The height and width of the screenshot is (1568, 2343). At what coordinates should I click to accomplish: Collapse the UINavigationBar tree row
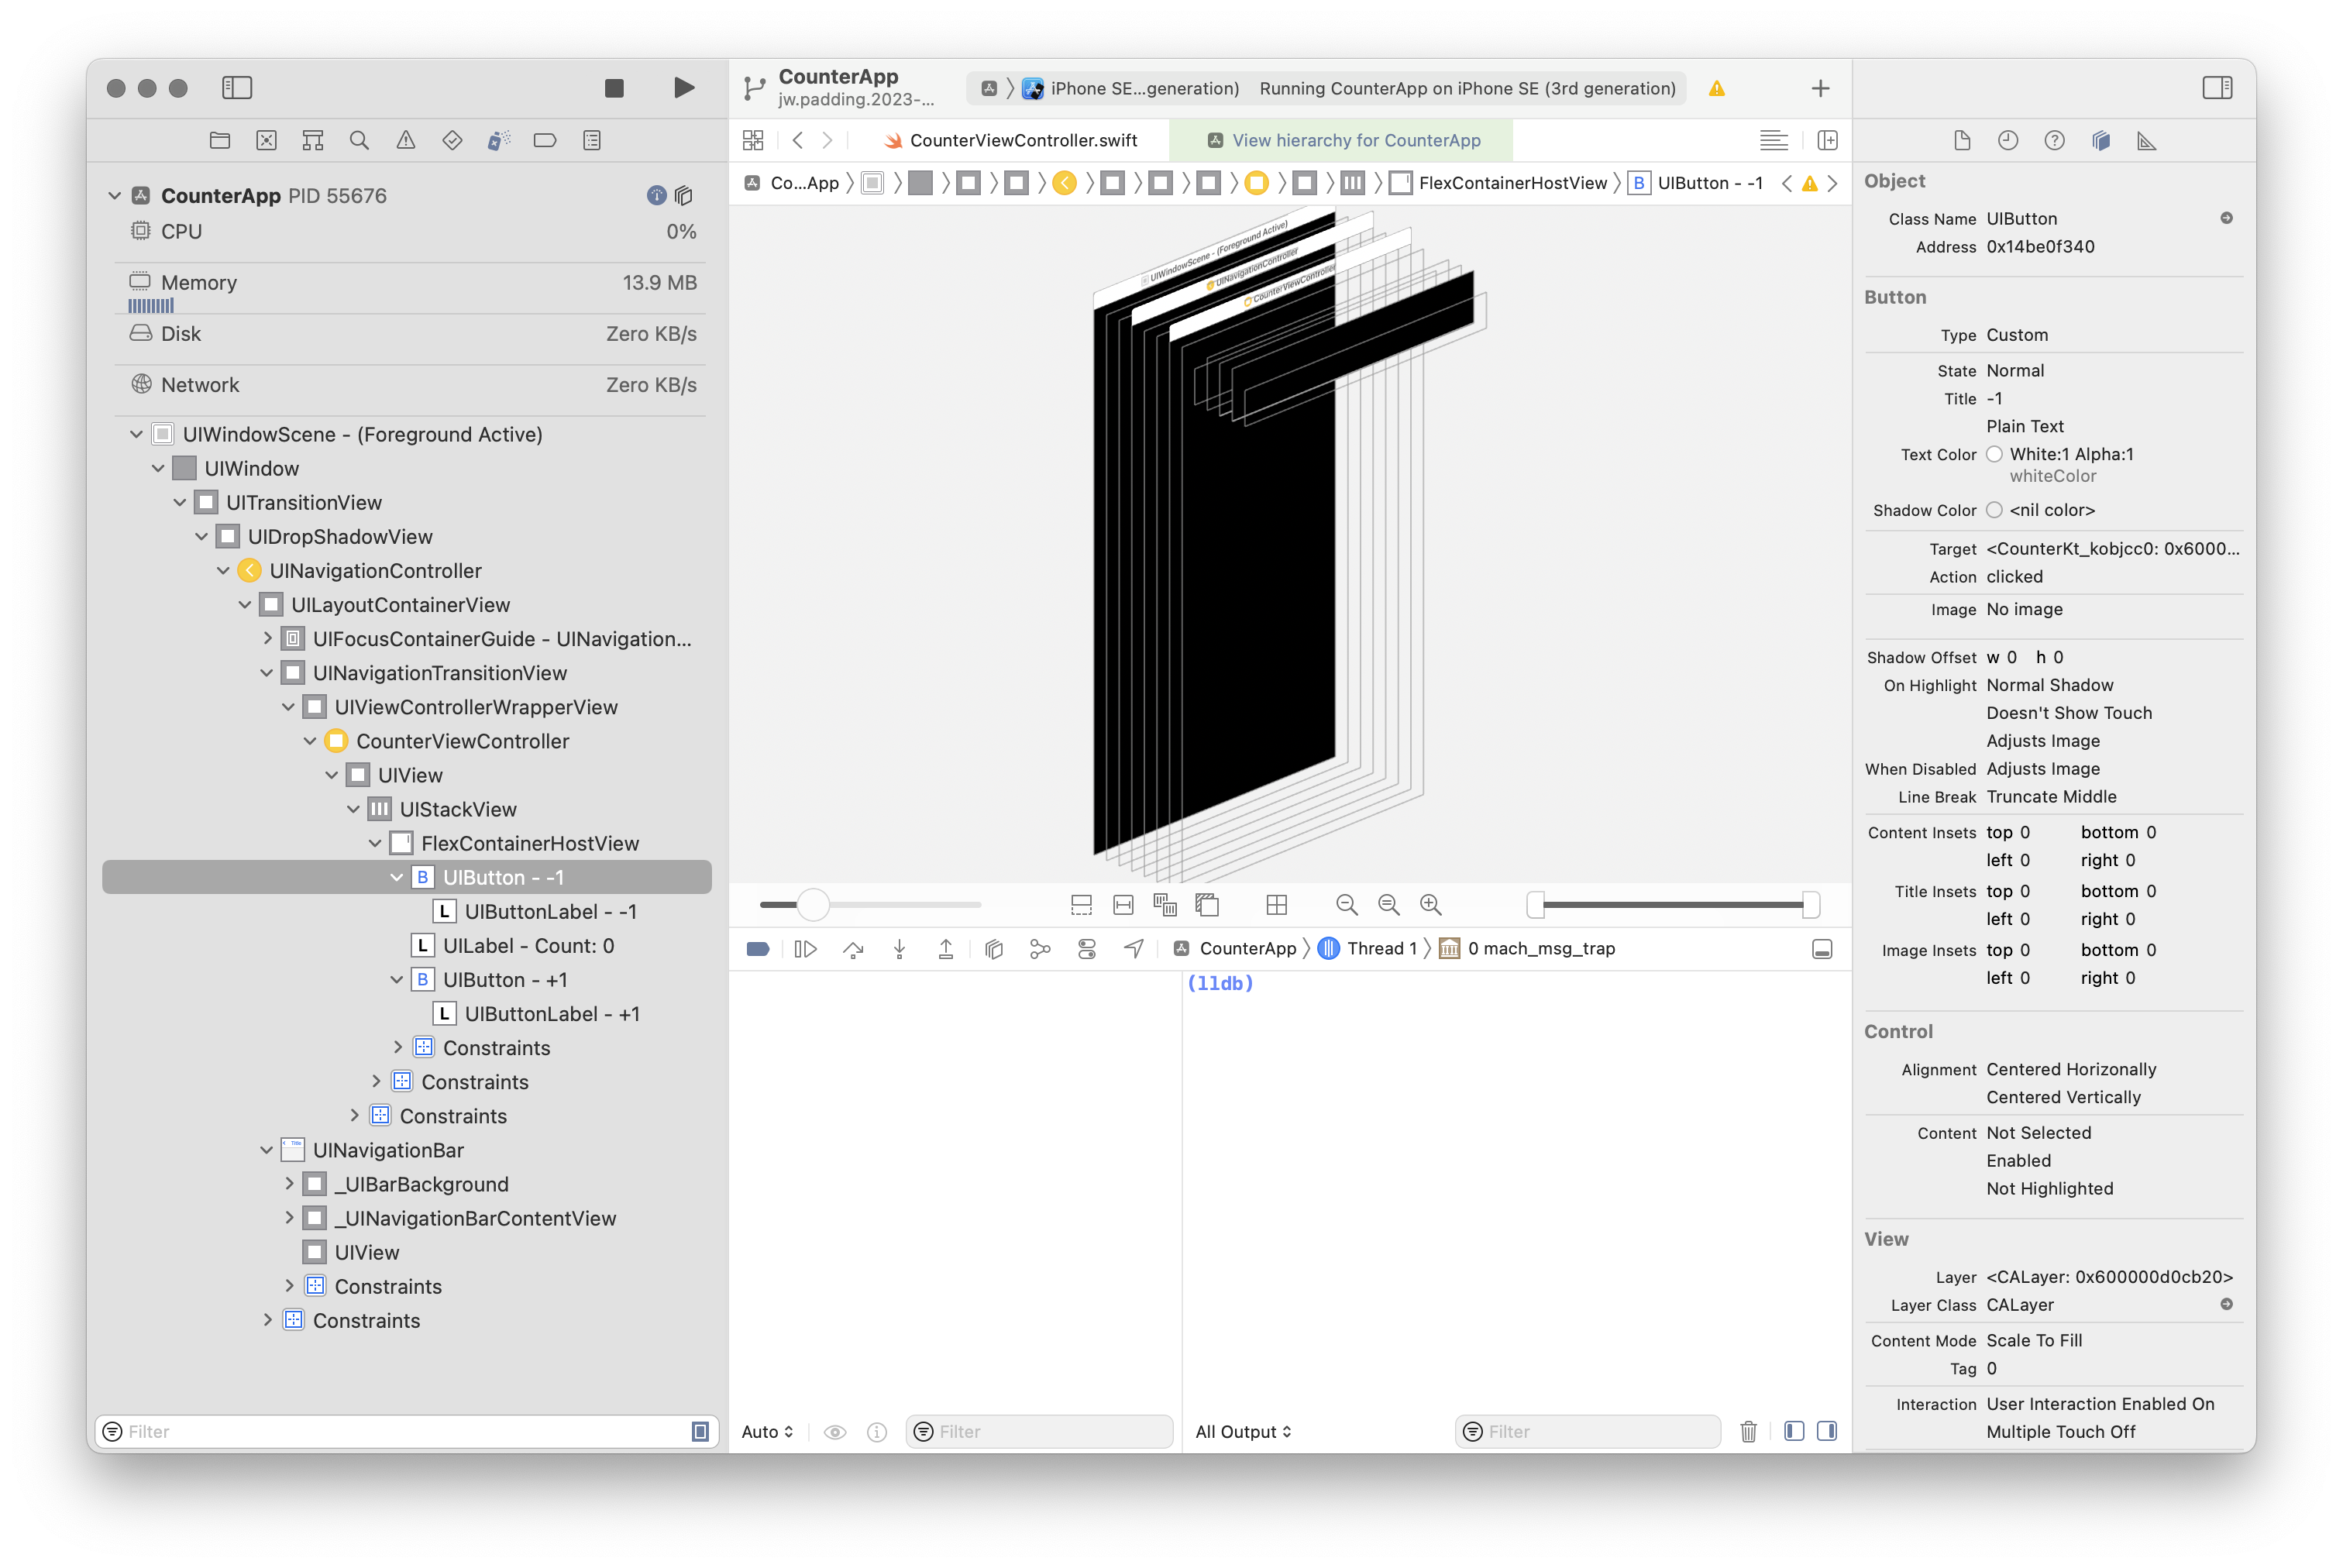[x=267, y=1150]
